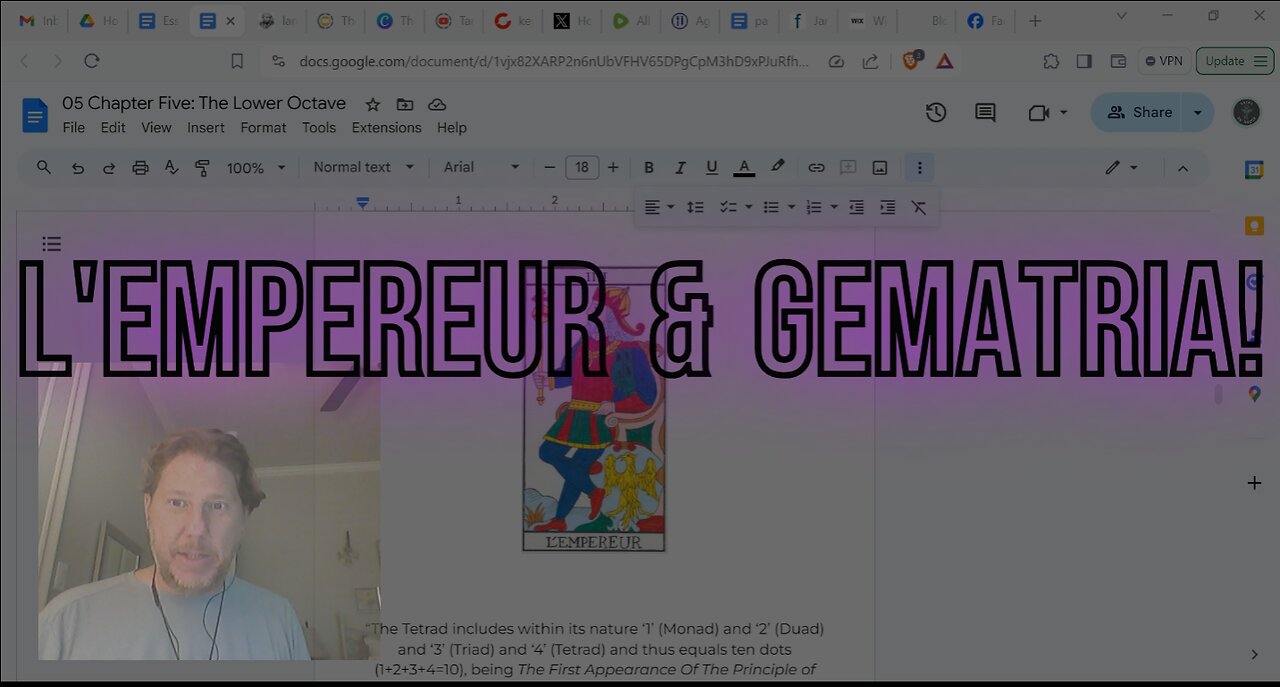1280x687 pixels.
Task: Open the pencil editing mode dropdown
Action: 1122,167
